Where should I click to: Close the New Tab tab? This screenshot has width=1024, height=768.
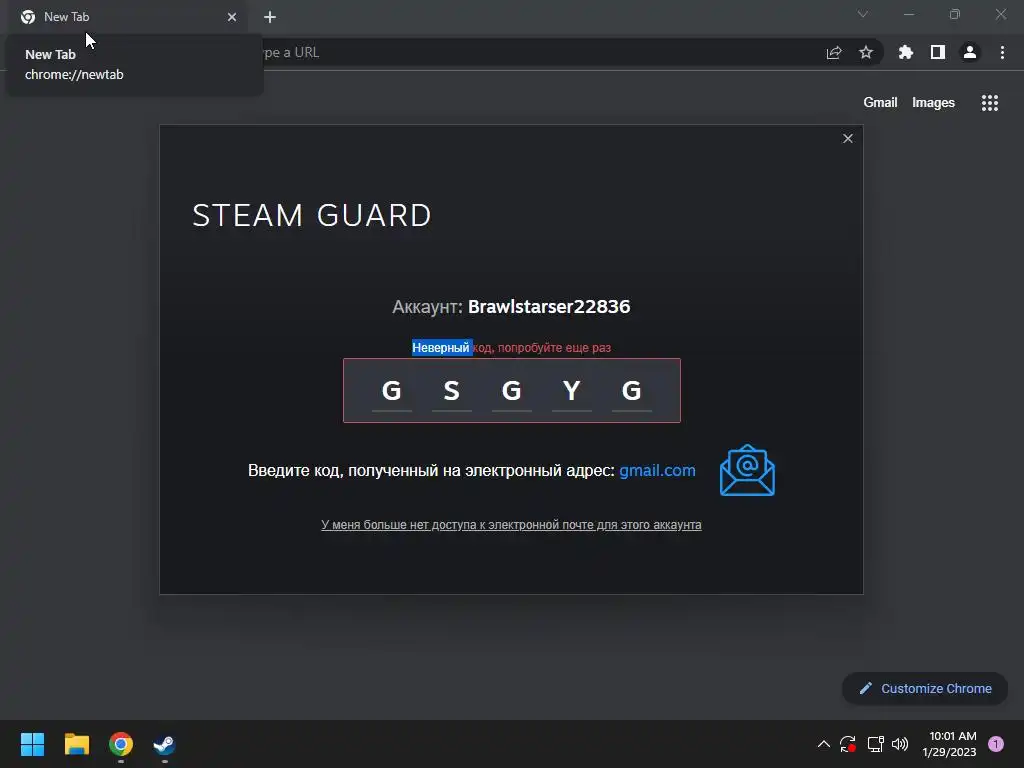click(232, 17)
